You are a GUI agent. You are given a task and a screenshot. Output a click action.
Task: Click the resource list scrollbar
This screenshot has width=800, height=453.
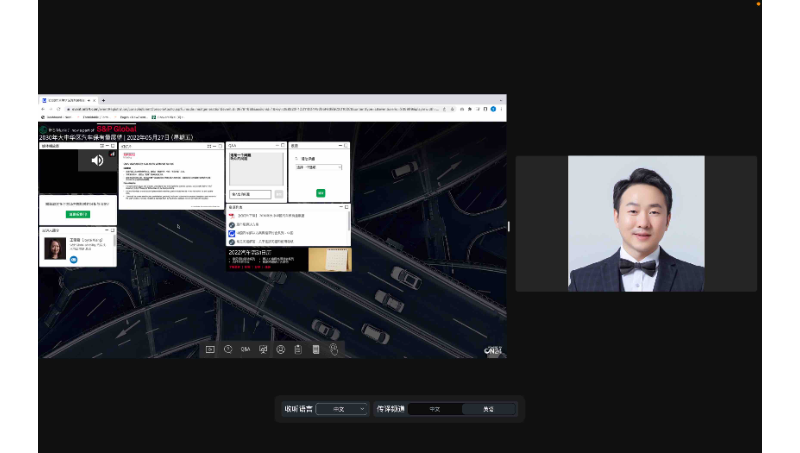click(x=349, y=221)
